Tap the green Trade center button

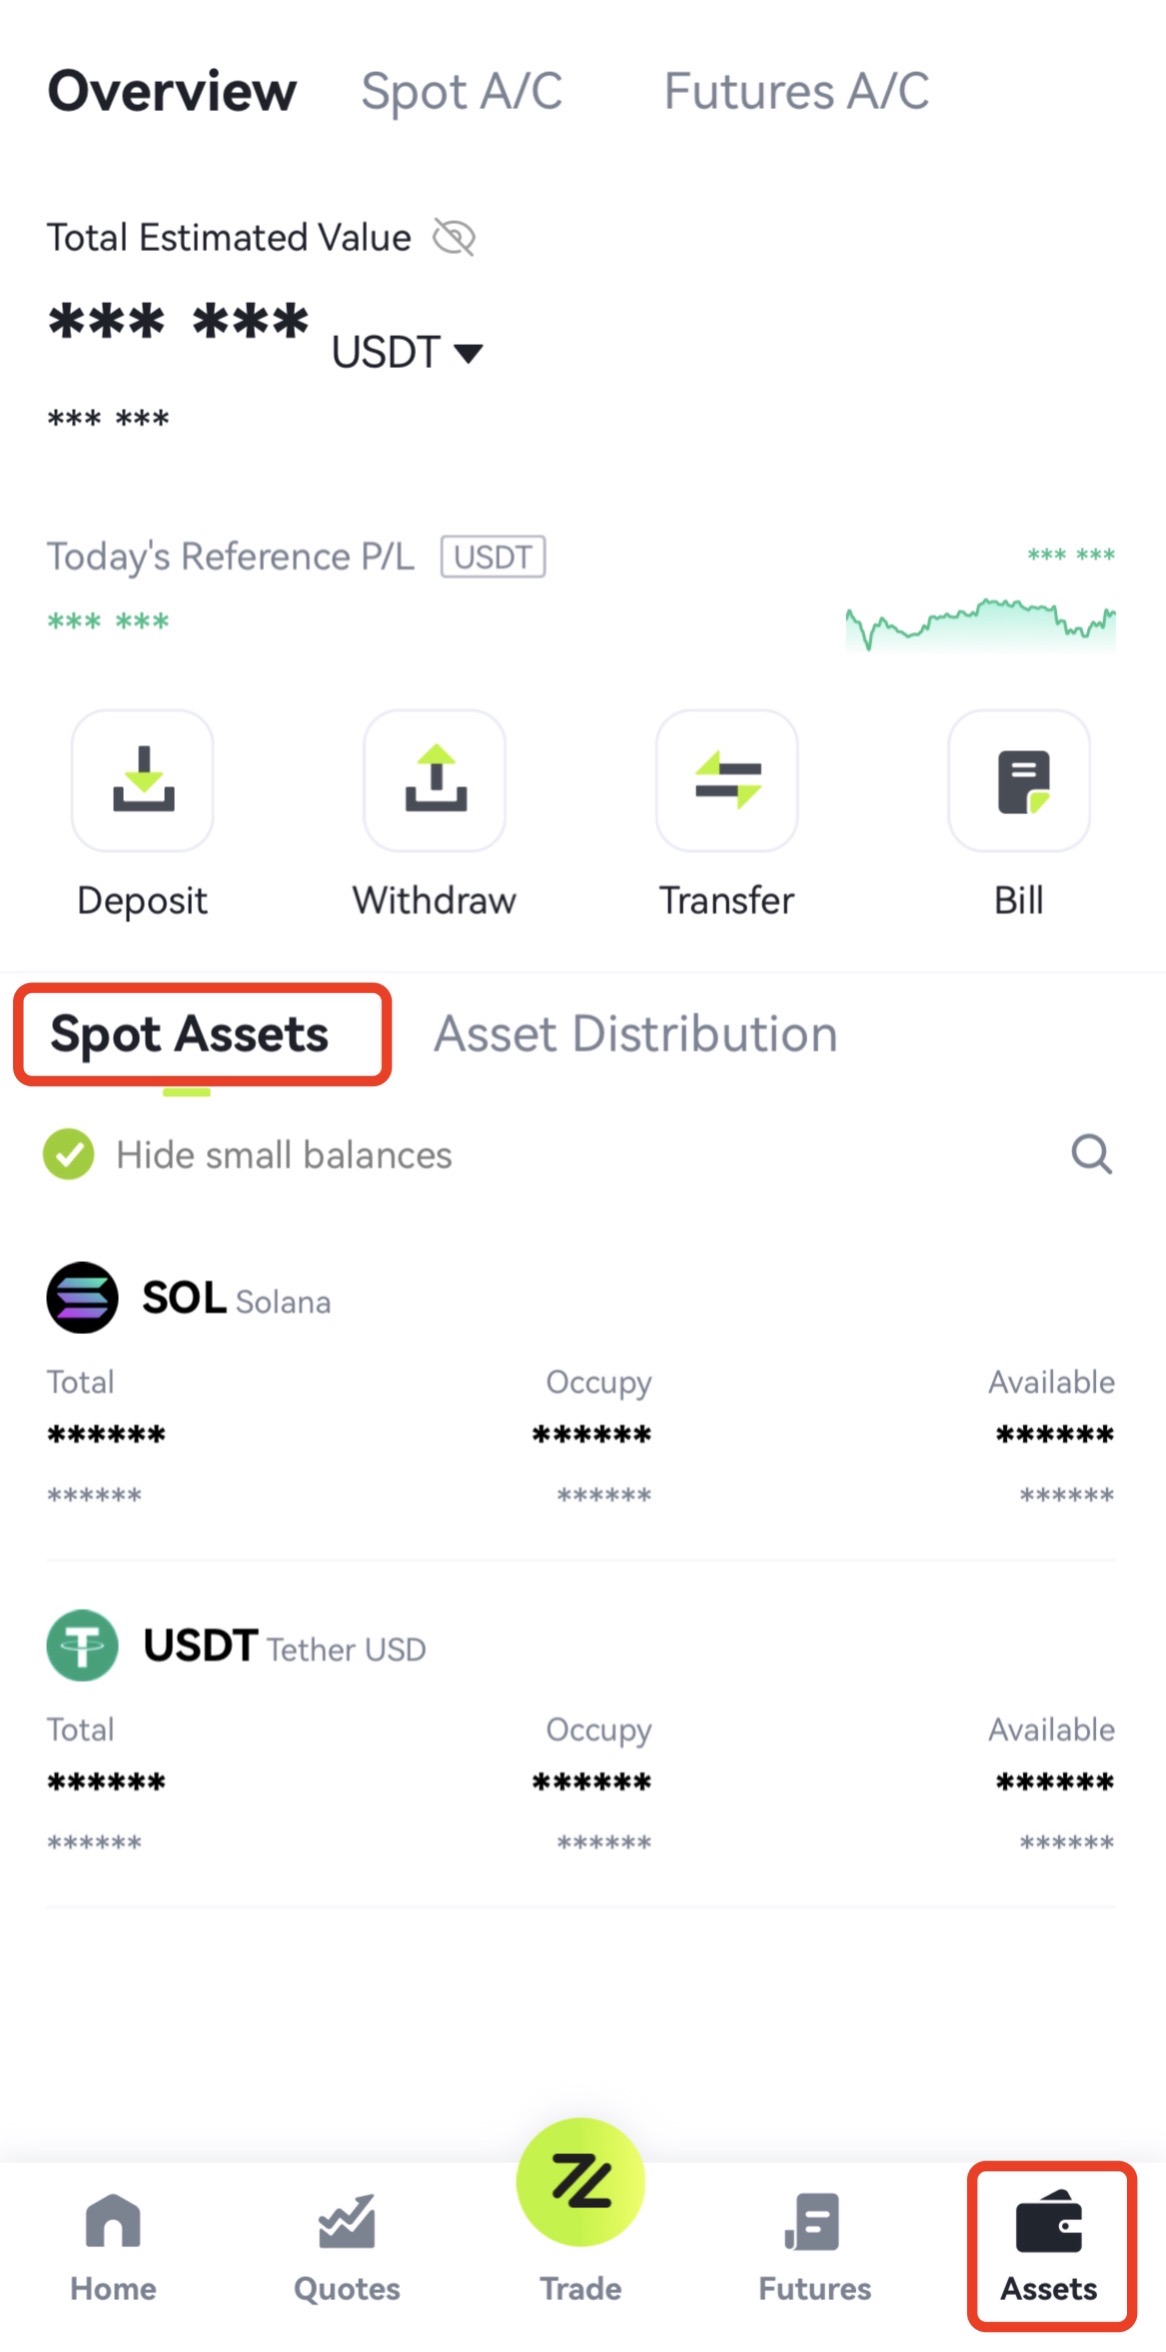pyautogui.click(x=580, y=2181)
